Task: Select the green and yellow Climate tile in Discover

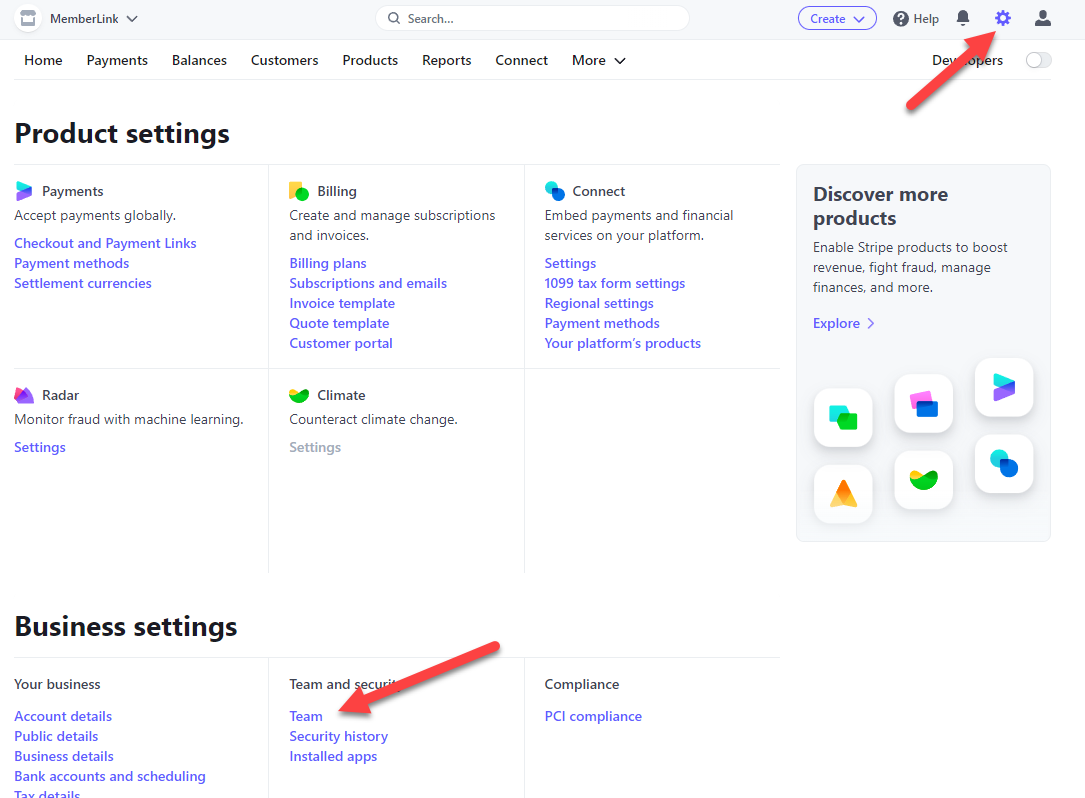Action: [923, 479]
